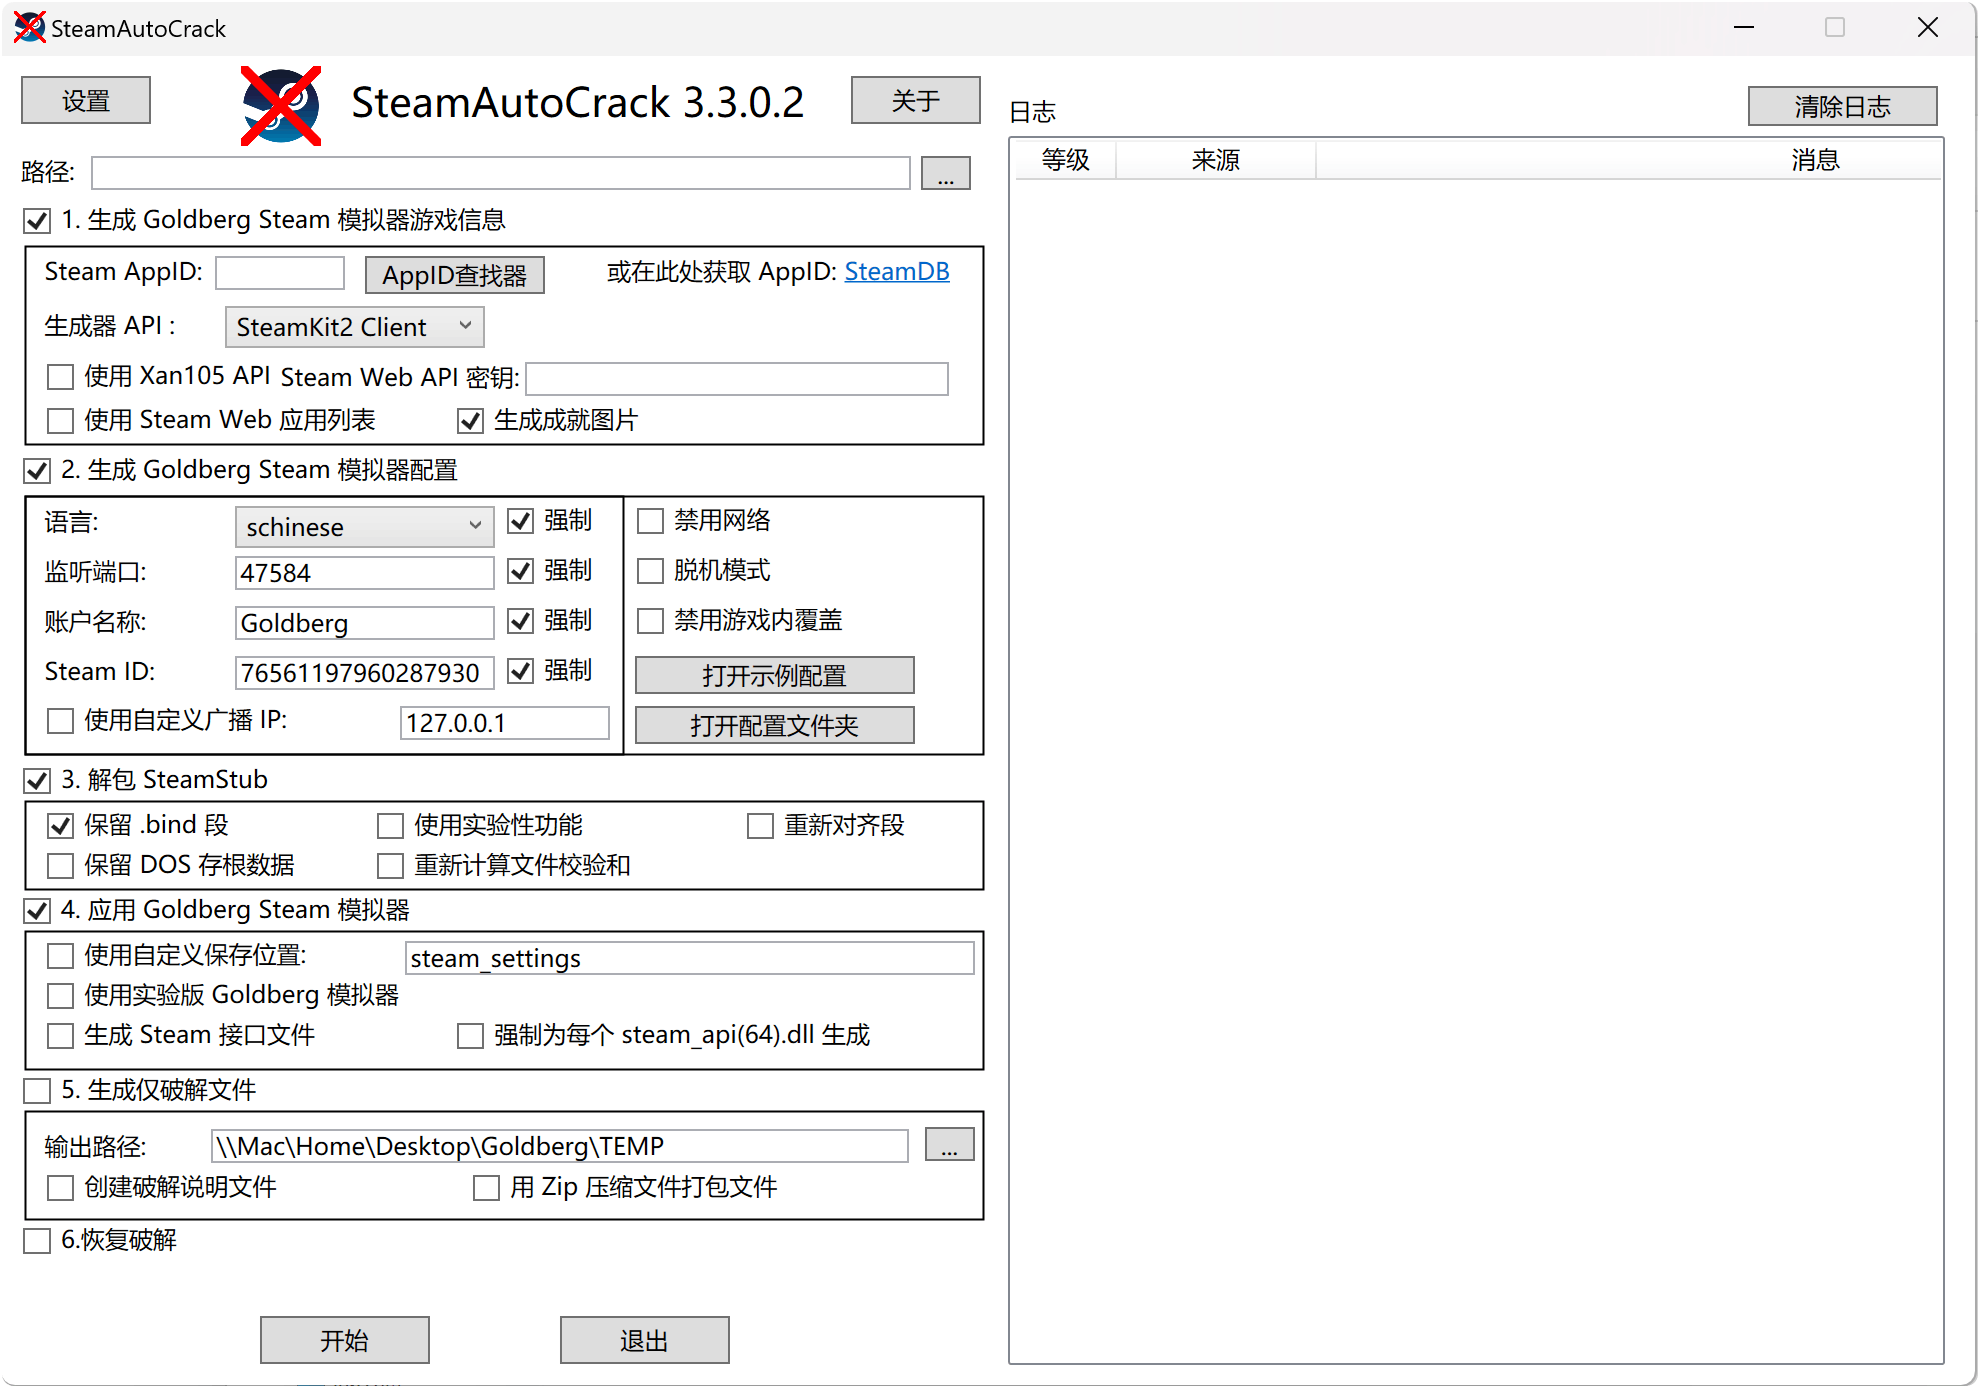Enable 使用自定义保存位置 checkbox

tap(61, 956)
